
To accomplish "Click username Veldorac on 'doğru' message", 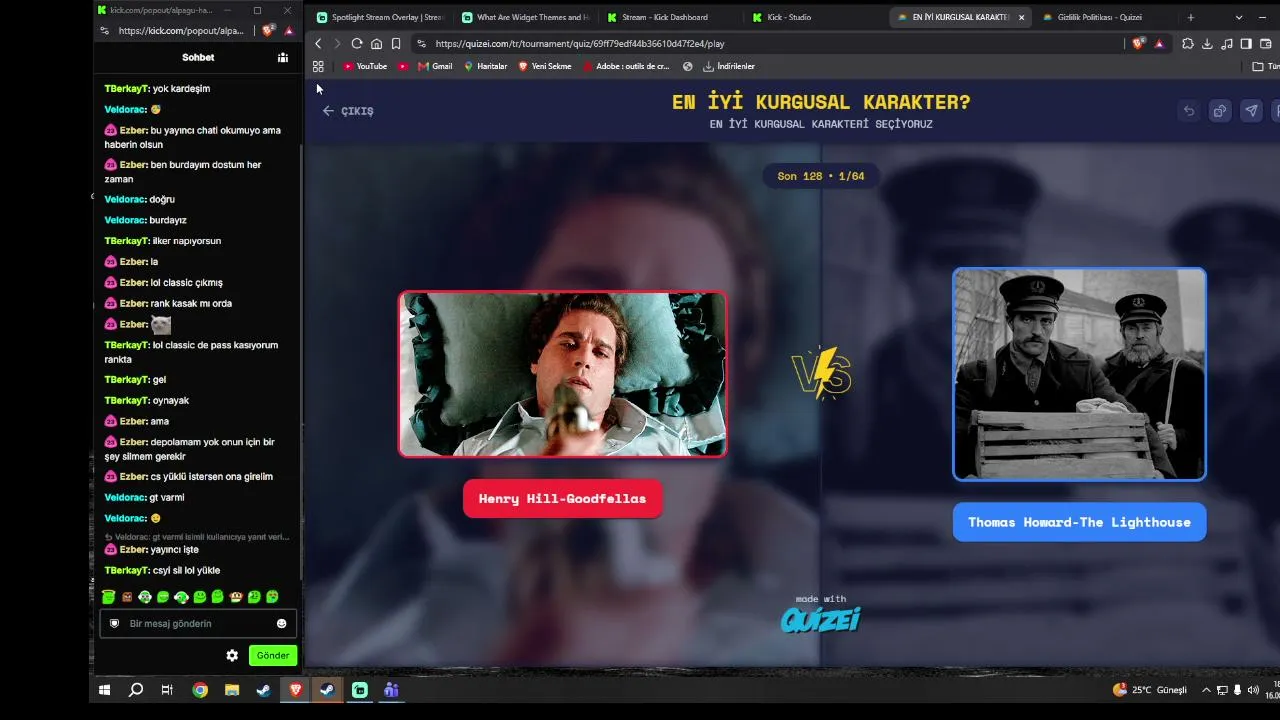I will tap(125, 199).
